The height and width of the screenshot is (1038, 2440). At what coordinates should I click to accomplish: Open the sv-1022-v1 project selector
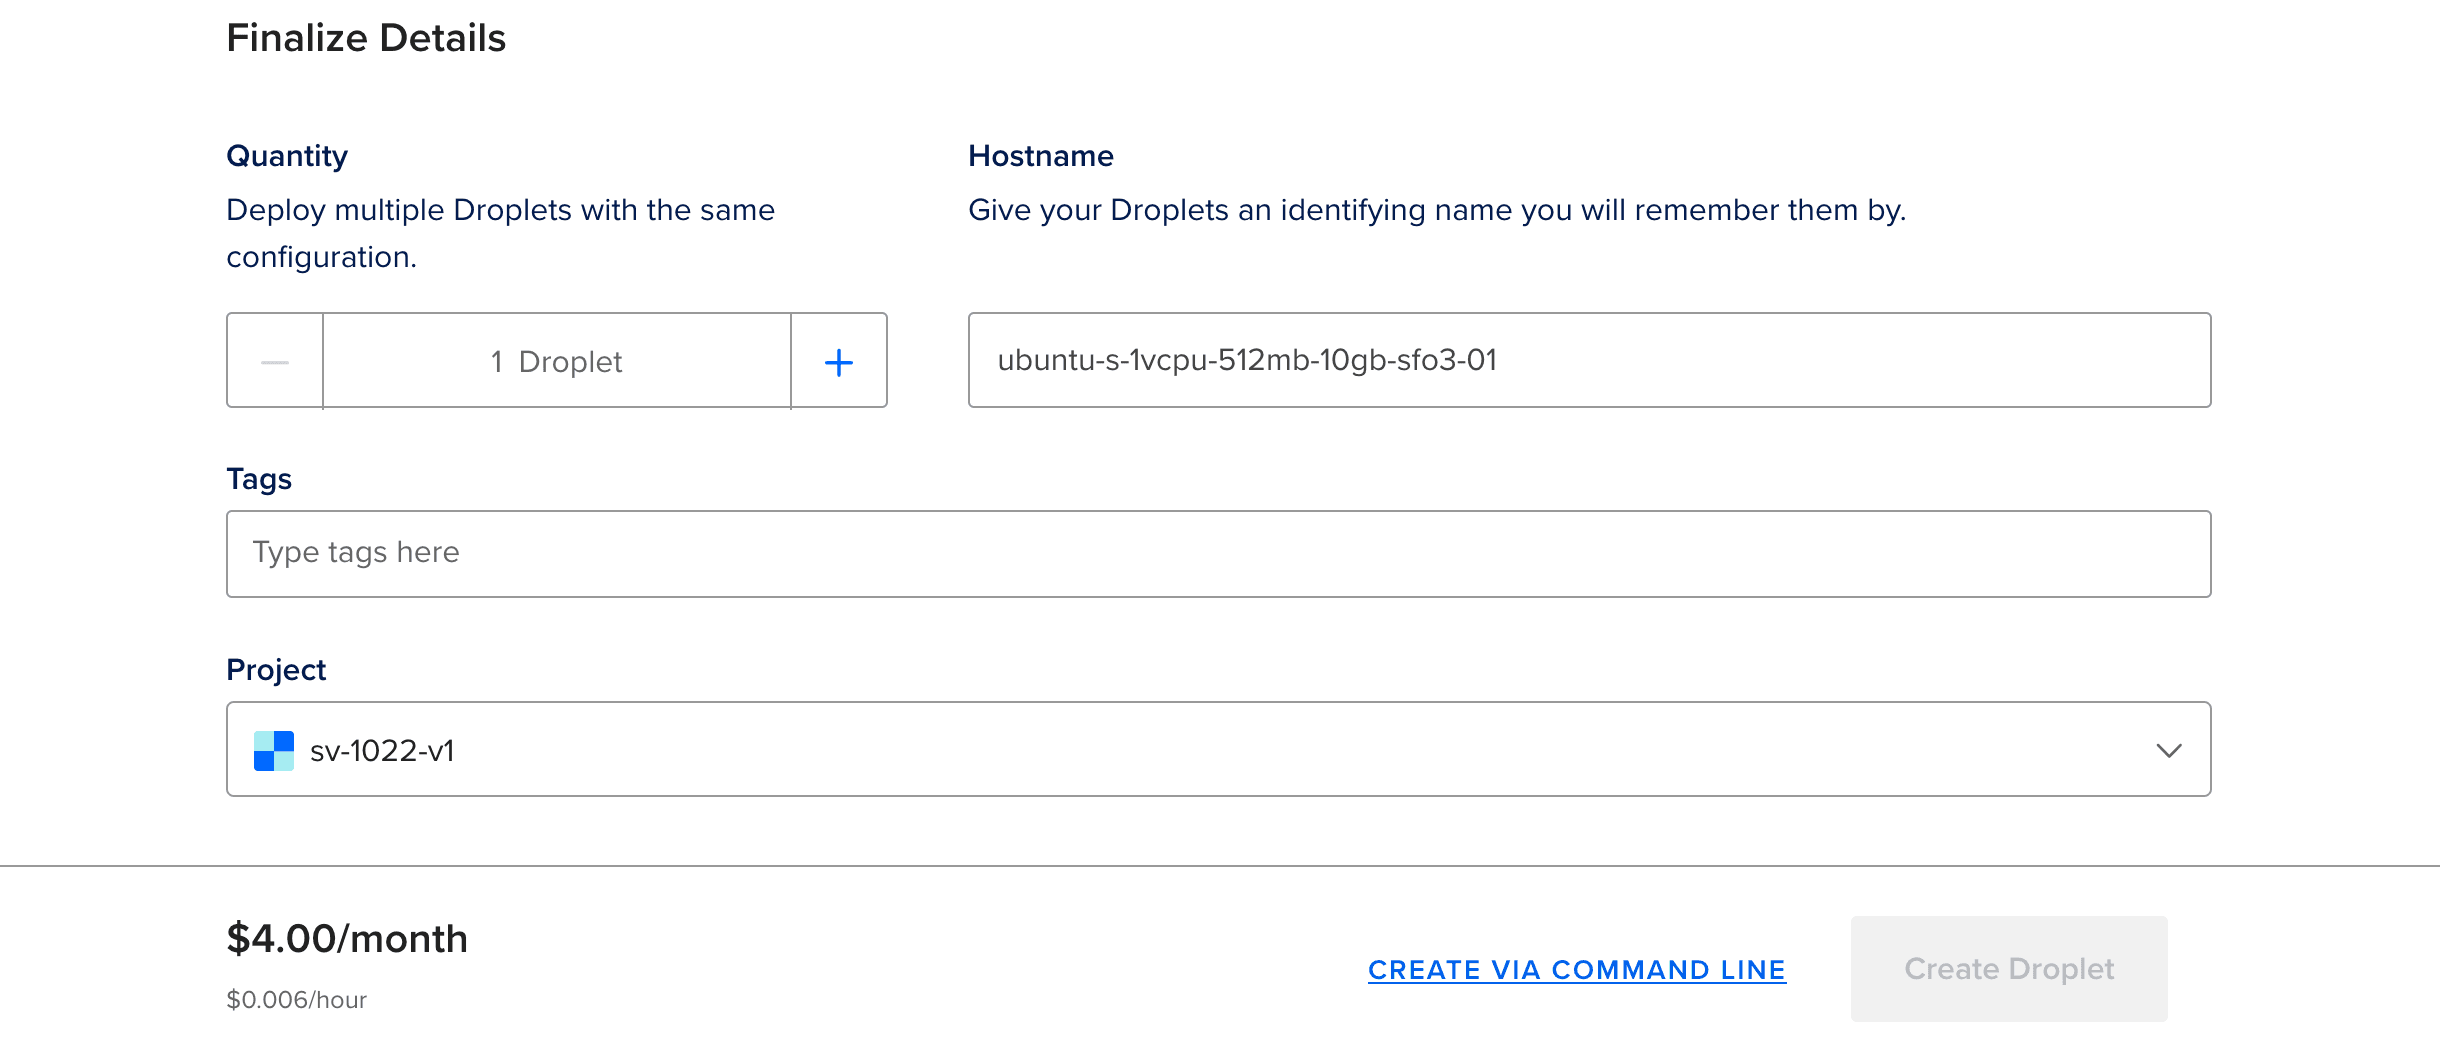click(x=1218, y=749)
